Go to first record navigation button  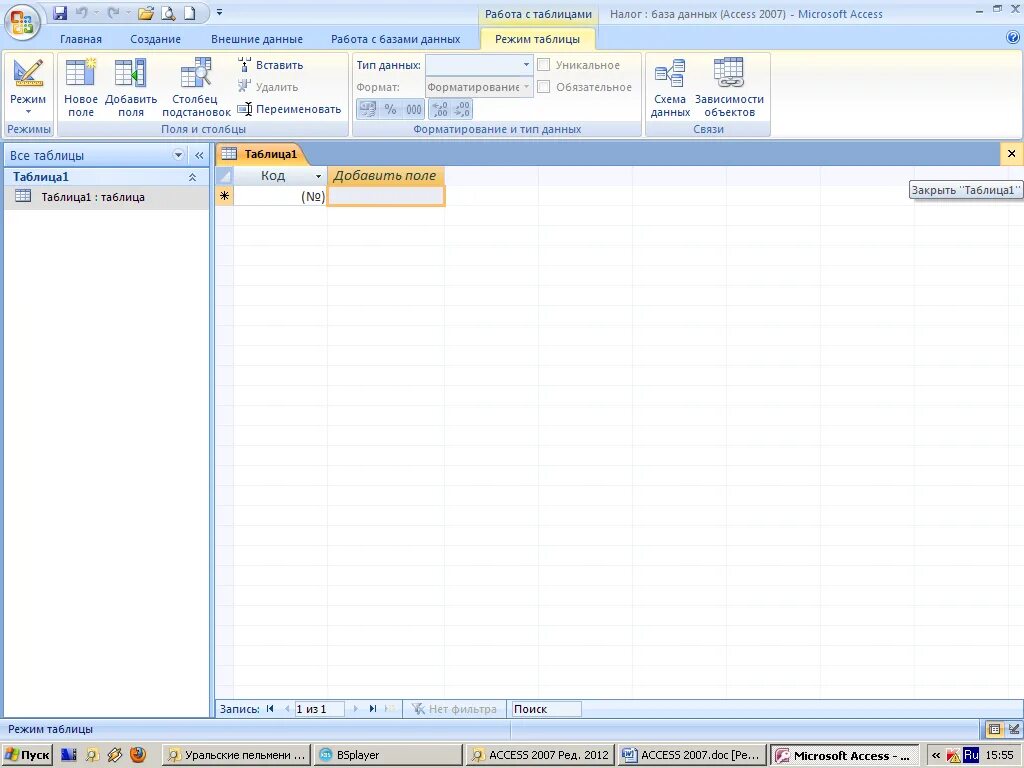[x=270, y=709]
